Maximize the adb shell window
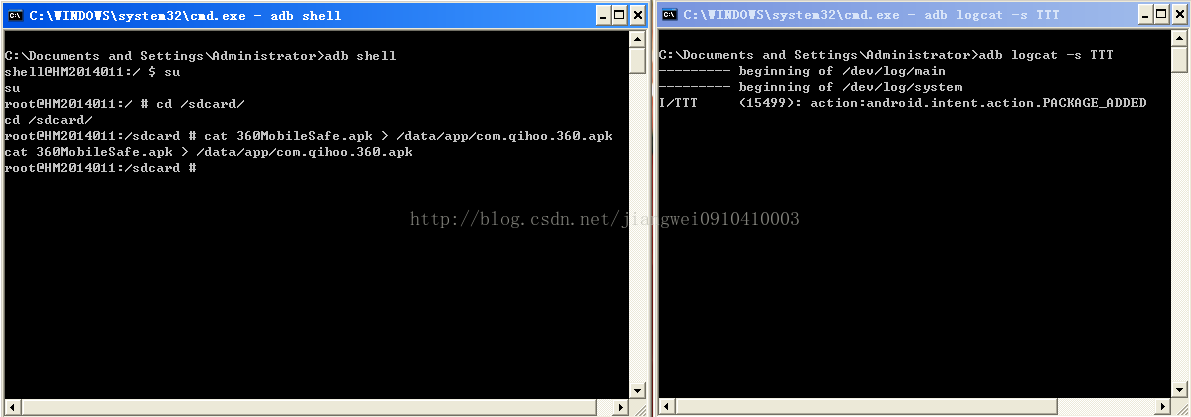This screenshot has width=1191, height=417. (619, 15)
